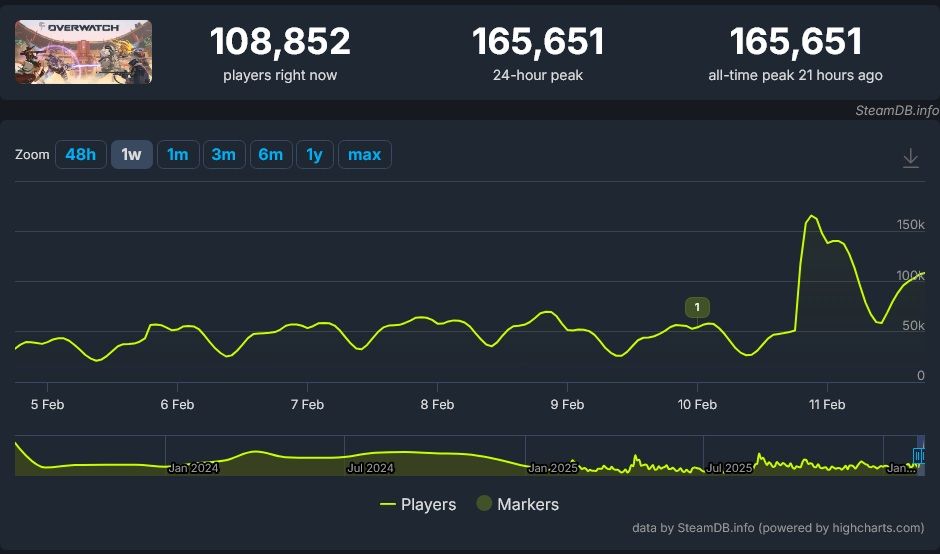
Task: Click the Overwatch game banner image
Action: click(x=83, y=51)
